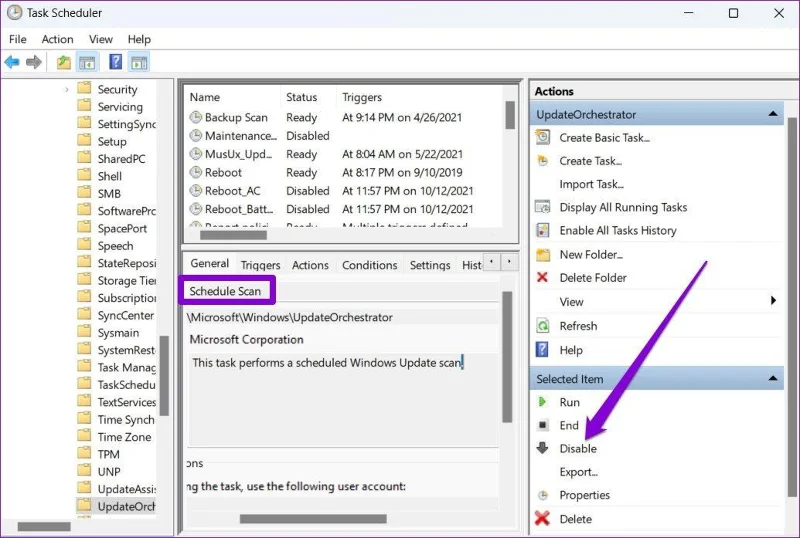
Task: Click the task details horizontal scrollbar thumb
Action: point(313,519)
